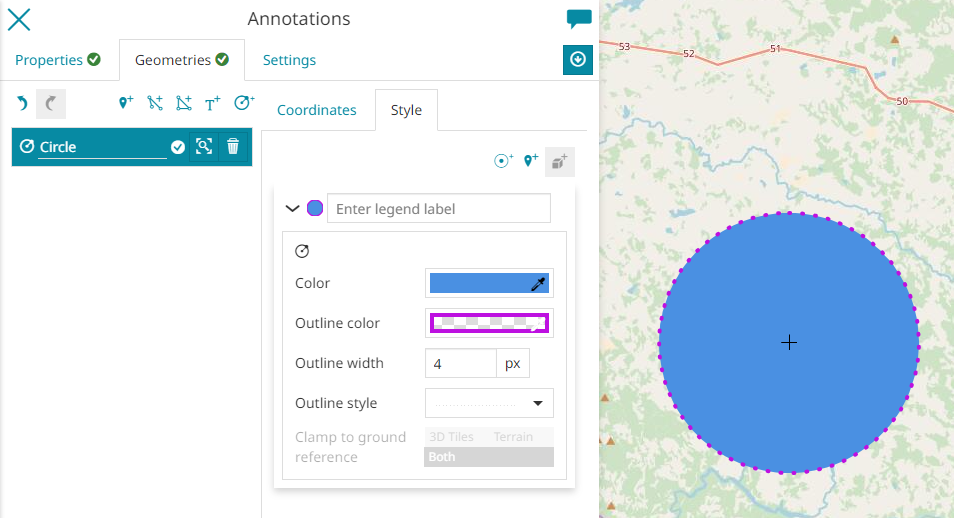This screenshot has width=954, height=518.
Task: Add a new polygon geometry
Action: [x=184, y=103]
